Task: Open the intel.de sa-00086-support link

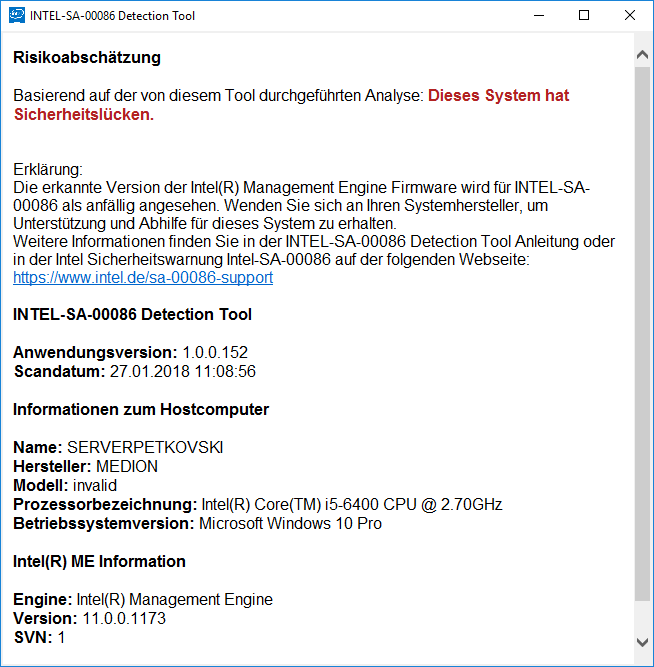Action: 143,278
